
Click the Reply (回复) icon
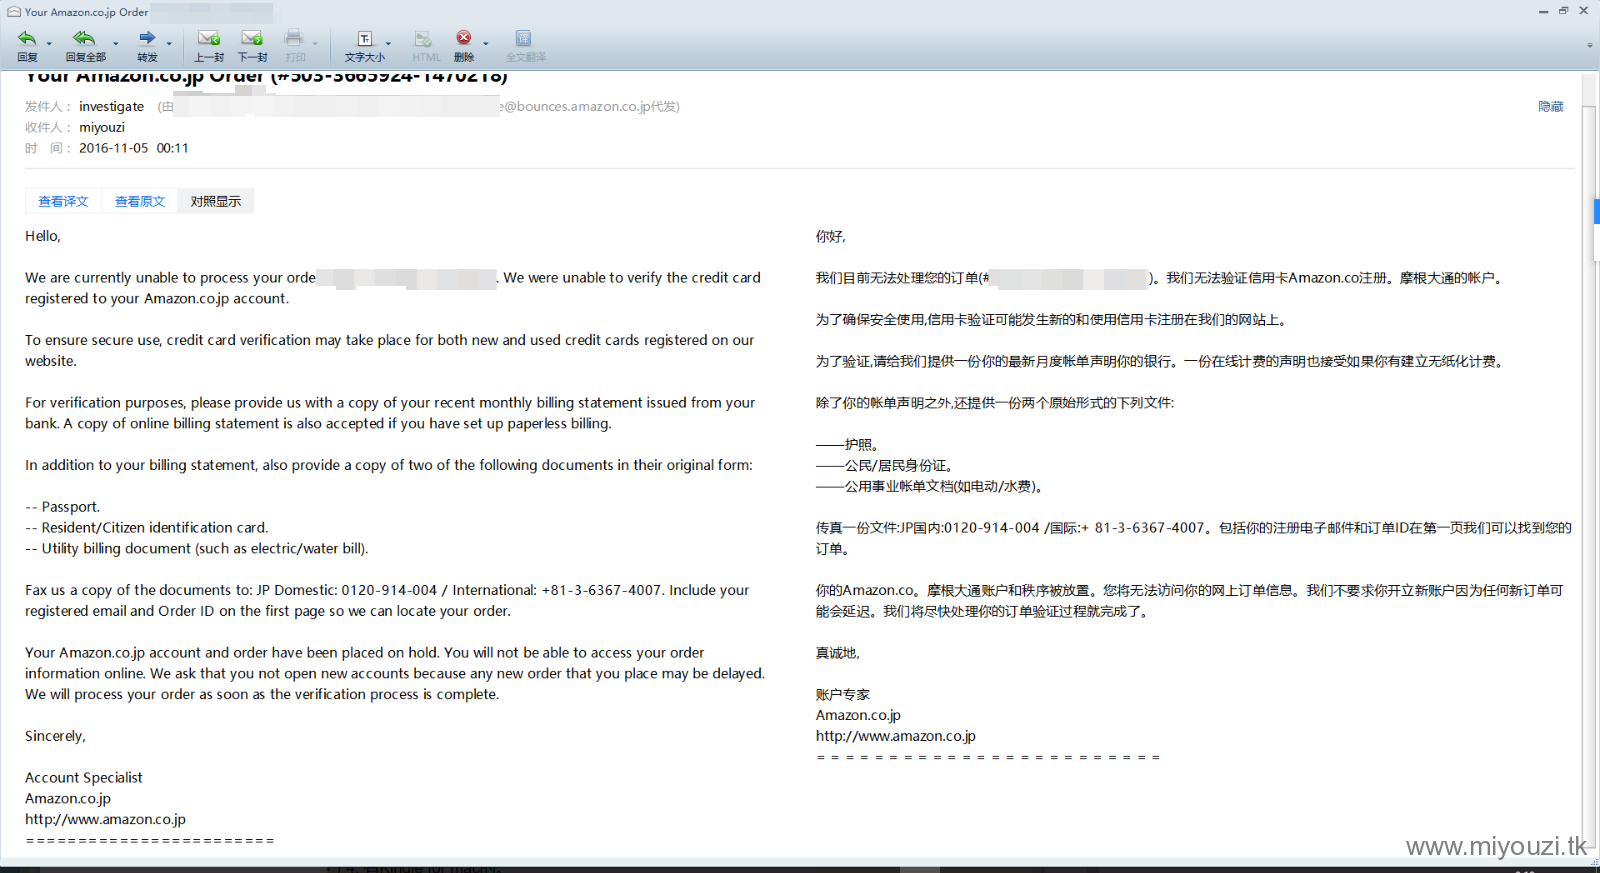[x=27, y=39]
